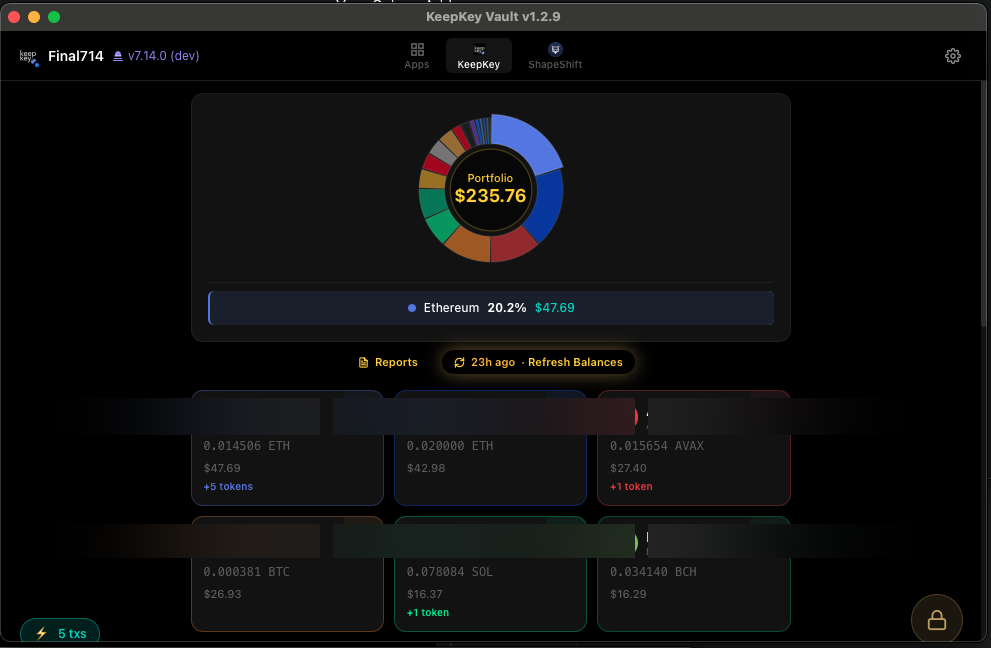Image resolution: width=991 pixels, height=648 pixels.
Task: Open the Reports page
Action: (x=388, y=362)
